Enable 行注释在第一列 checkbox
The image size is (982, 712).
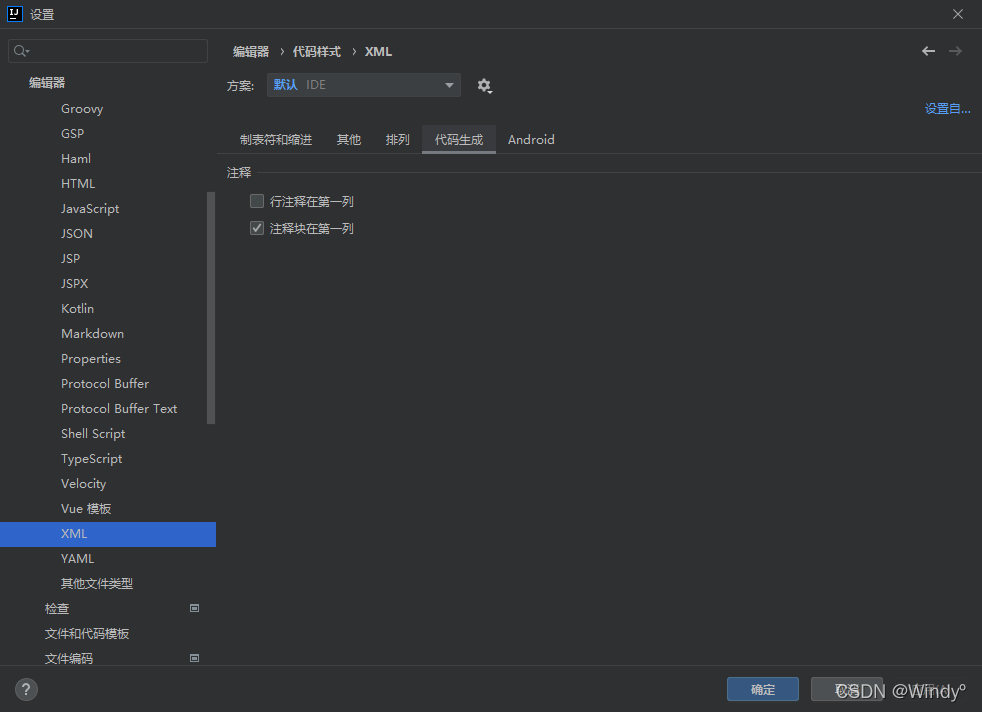point(257,201)
